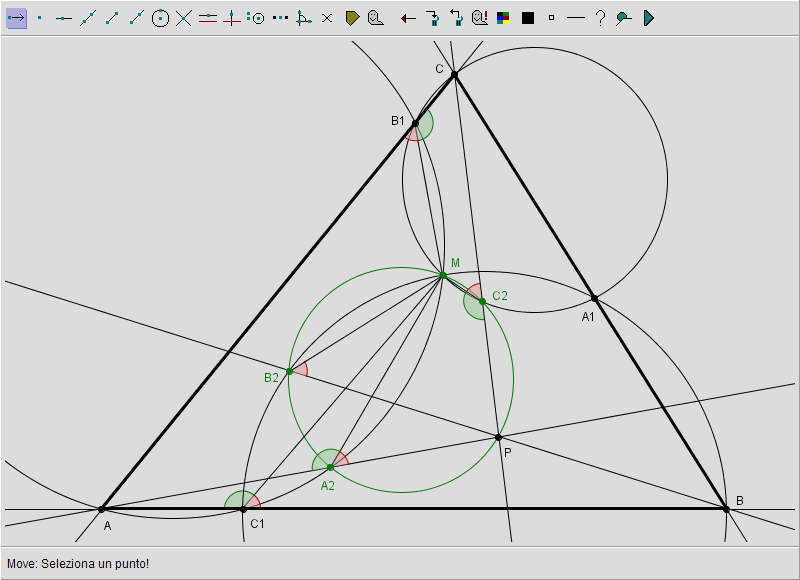
Task: Select vertex point A
Action: 101,509
